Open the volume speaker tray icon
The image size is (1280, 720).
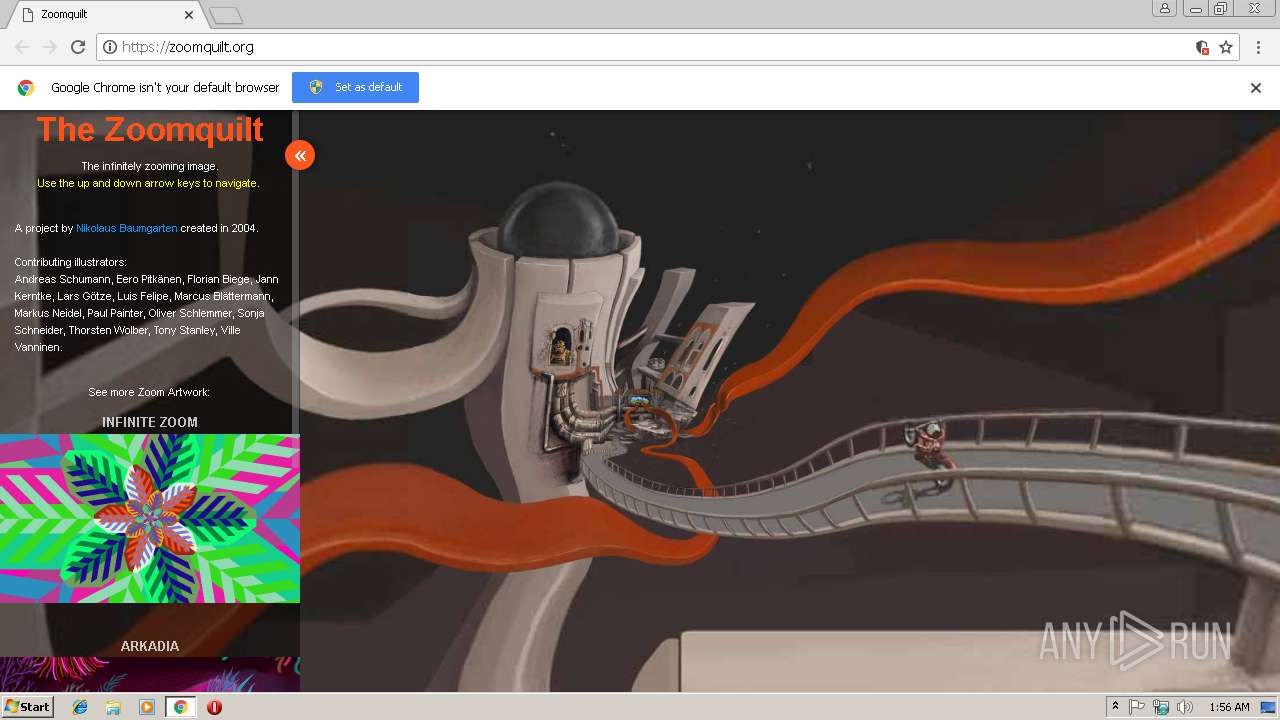tap(1185, 707)
